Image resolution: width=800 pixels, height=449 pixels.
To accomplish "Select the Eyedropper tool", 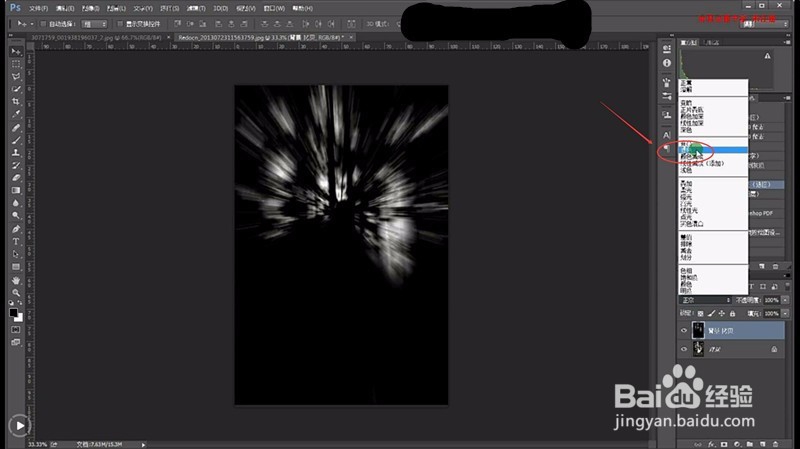I will click(16, 114).
